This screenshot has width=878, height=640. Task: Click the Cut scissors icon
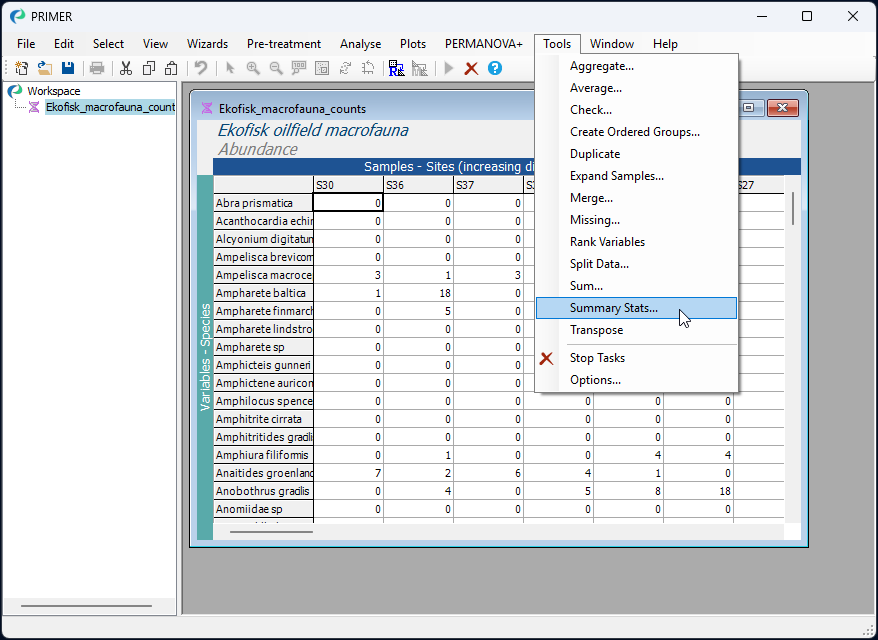pyautogui.click(x=126, y=68)
